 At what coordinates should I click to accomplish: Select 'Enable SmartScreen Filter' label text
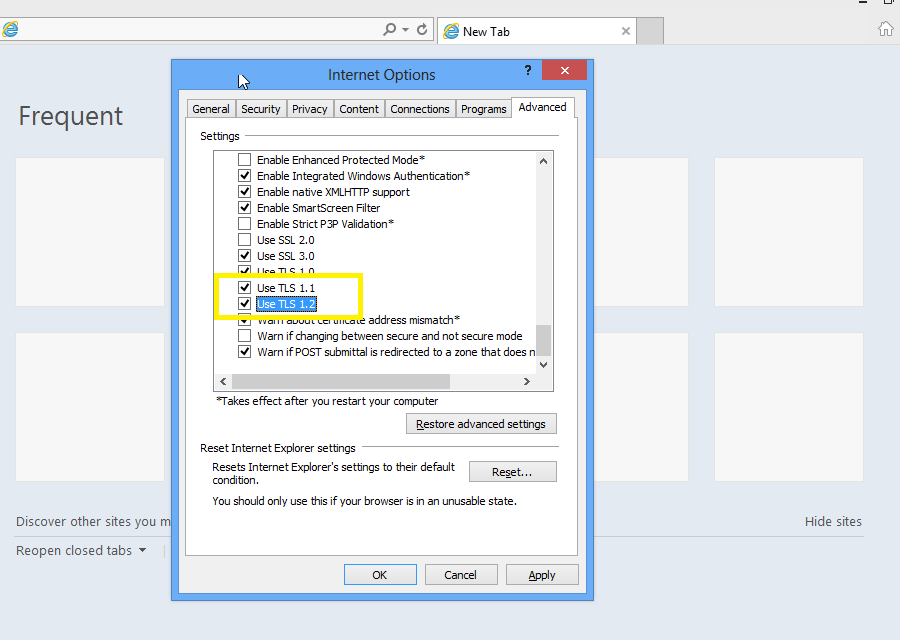coord(319,208)
